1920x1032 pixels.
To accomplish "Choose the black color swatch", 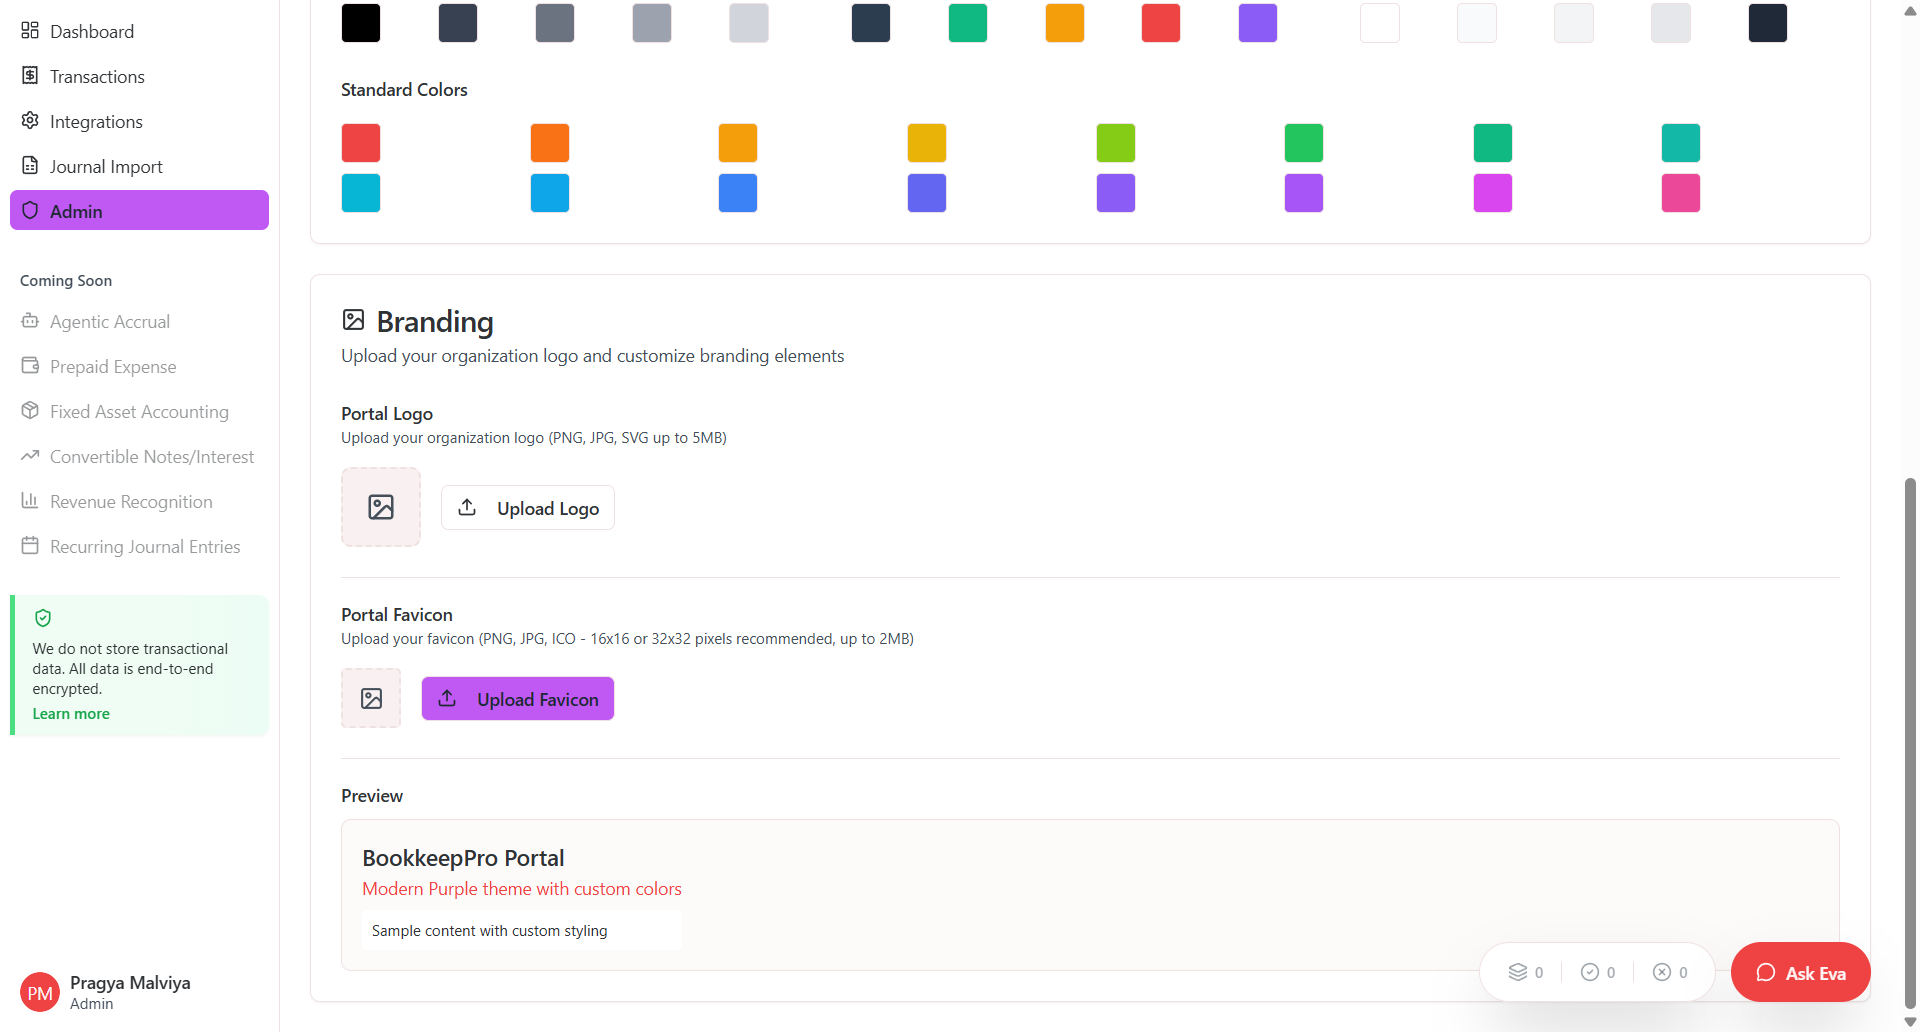I will click(361, 23).
